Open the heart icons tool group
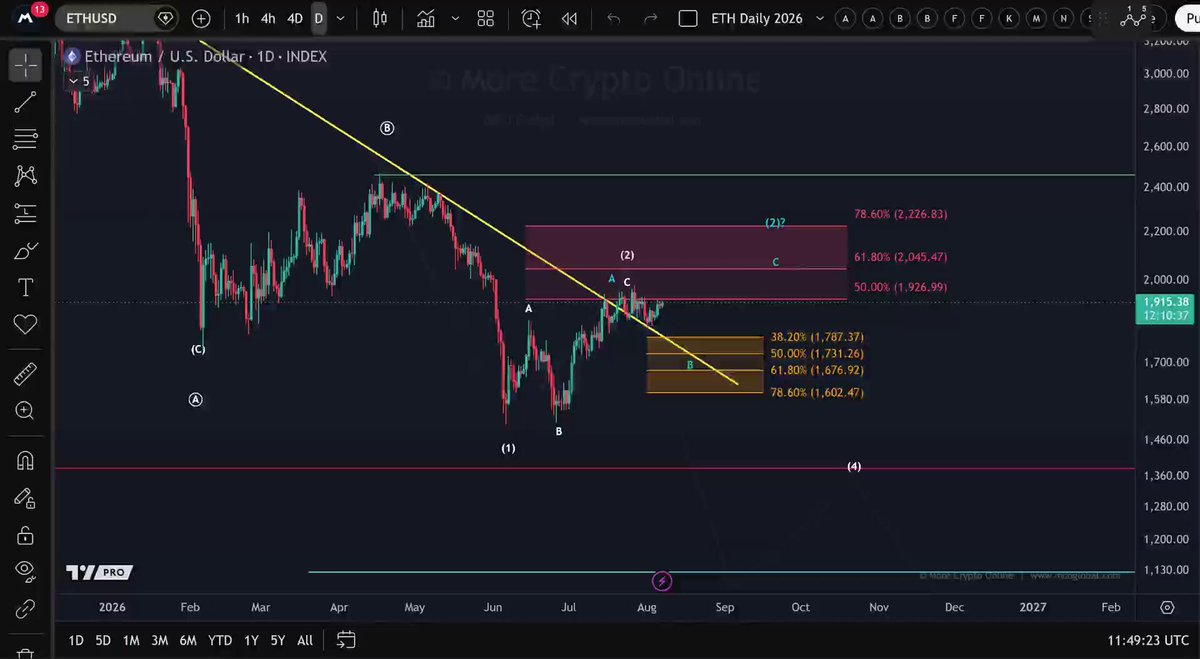 pos(25,324)
